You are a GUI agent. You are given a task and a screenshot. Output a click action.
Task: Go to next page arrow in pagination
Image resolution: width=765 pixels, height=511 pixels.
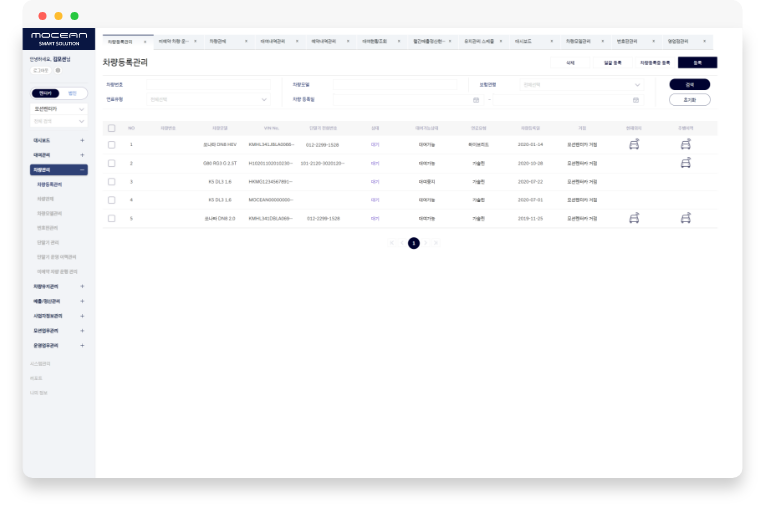tap(425, 243)
